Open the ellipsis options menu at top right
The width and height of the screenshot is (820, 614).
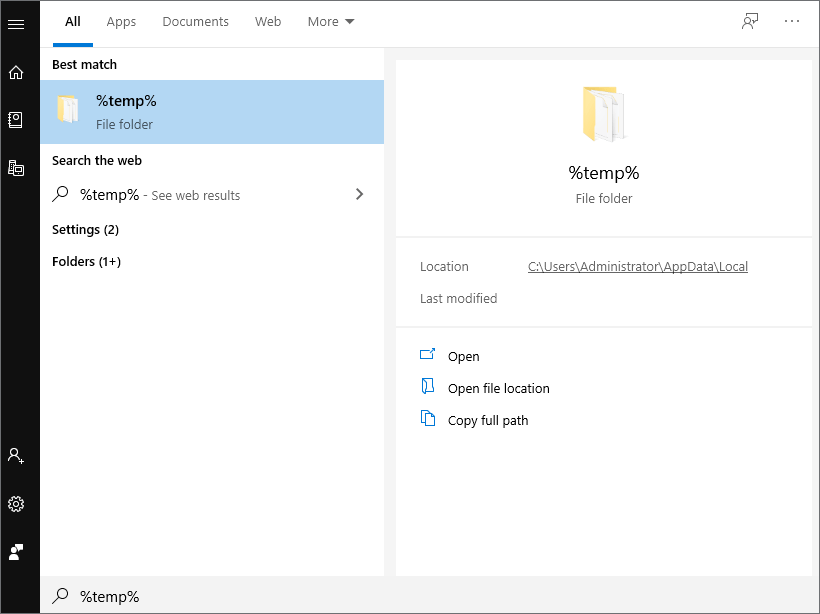tap(792, 21)
